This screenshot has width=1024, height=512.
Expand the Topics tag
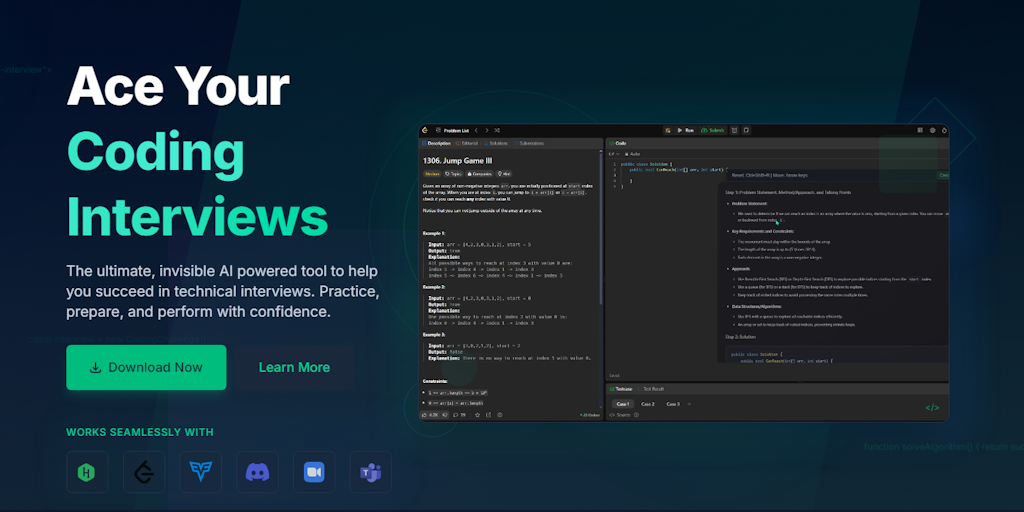(x=453, y=174)
